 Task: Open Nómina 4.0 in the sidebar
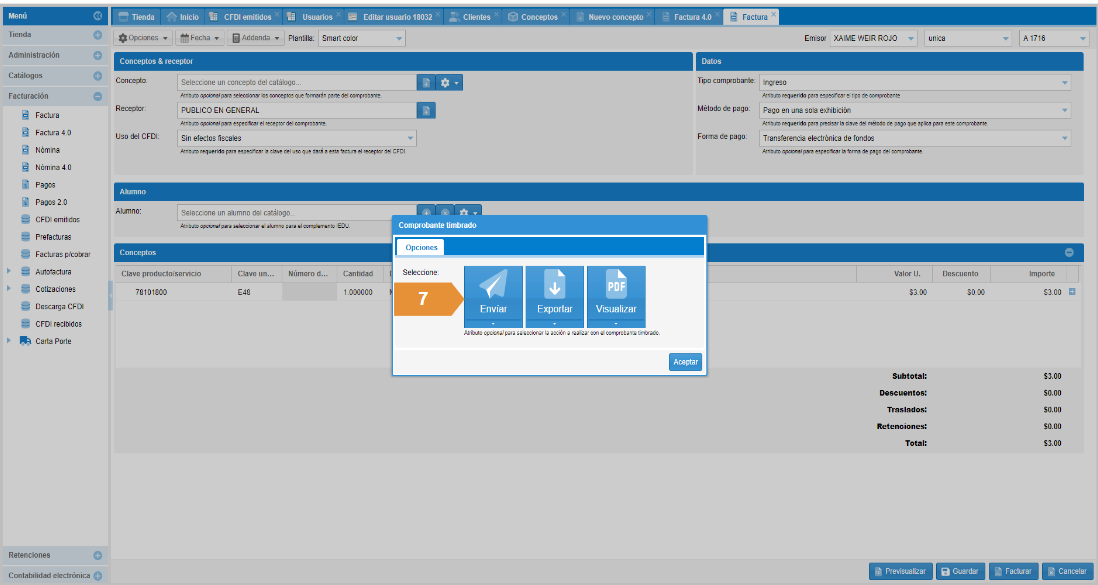[x=53, y=167]
